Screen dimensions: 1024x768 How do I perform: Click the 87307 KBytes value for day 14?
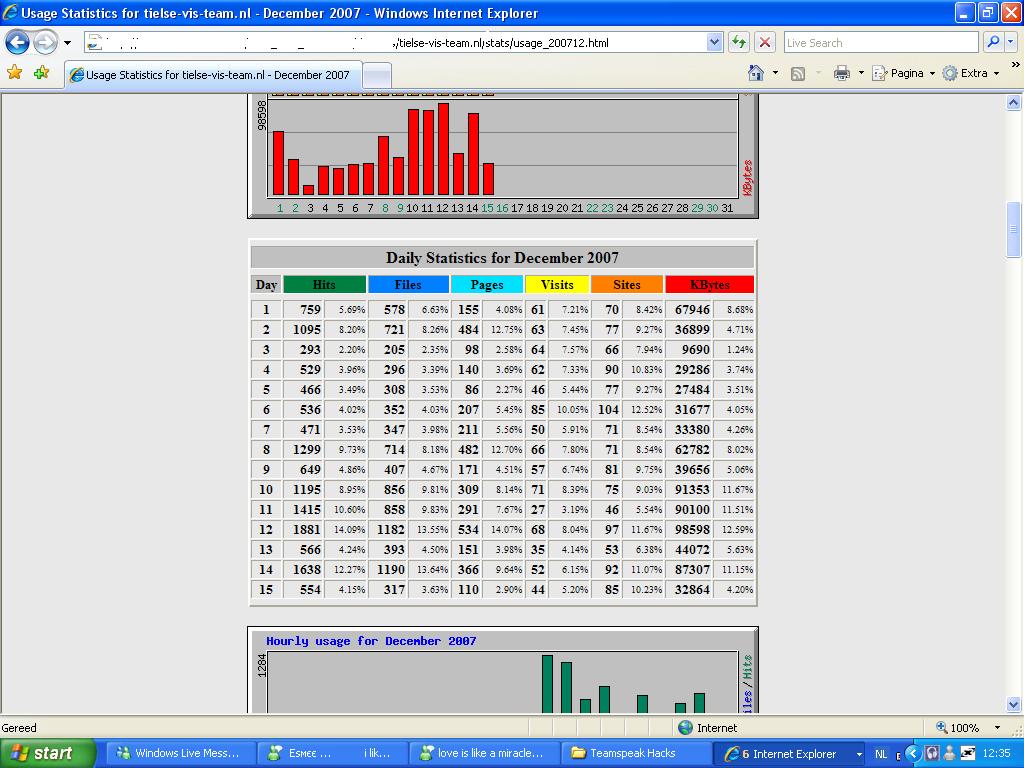coord(690,569)
